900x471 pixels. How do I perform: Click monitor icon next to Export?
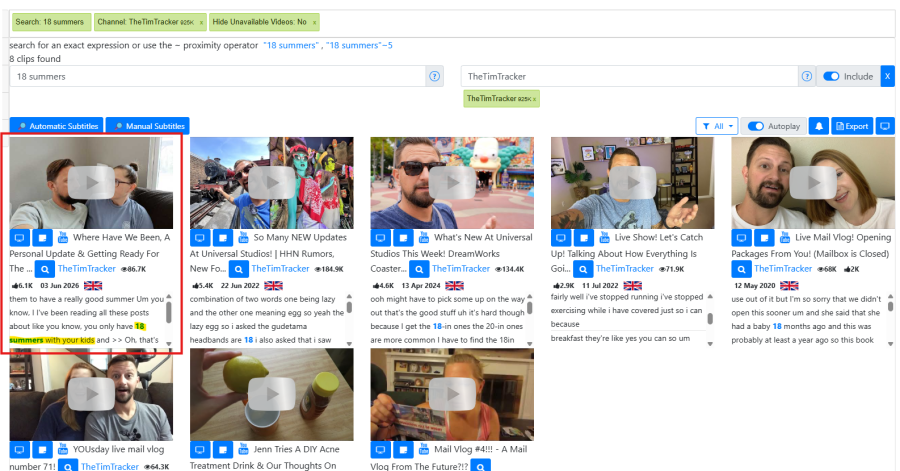click(x=885, y=126)
